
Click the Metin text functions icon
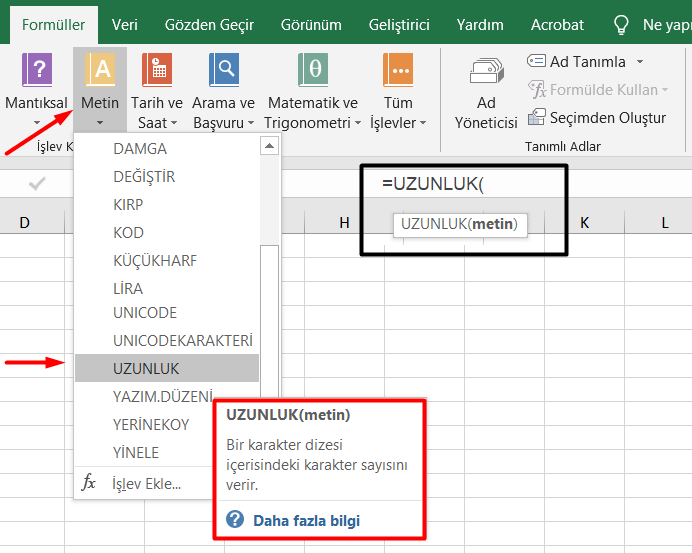pos(100,70)
